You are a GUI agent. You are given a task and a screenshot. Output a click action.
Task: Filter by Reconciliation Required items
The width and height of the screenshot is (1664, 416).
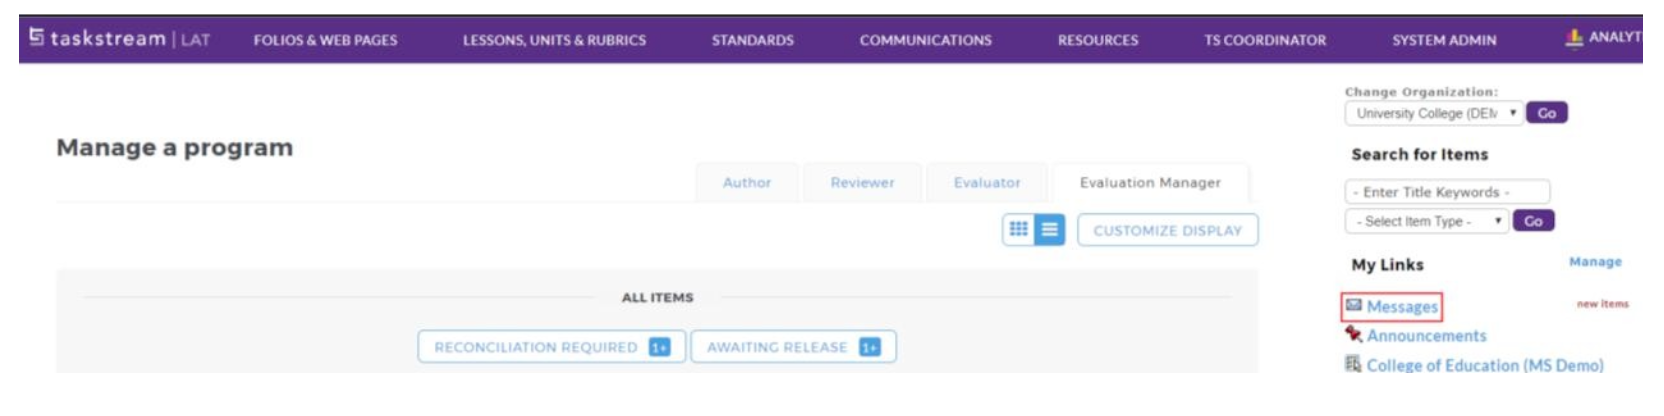coord(552,347)
